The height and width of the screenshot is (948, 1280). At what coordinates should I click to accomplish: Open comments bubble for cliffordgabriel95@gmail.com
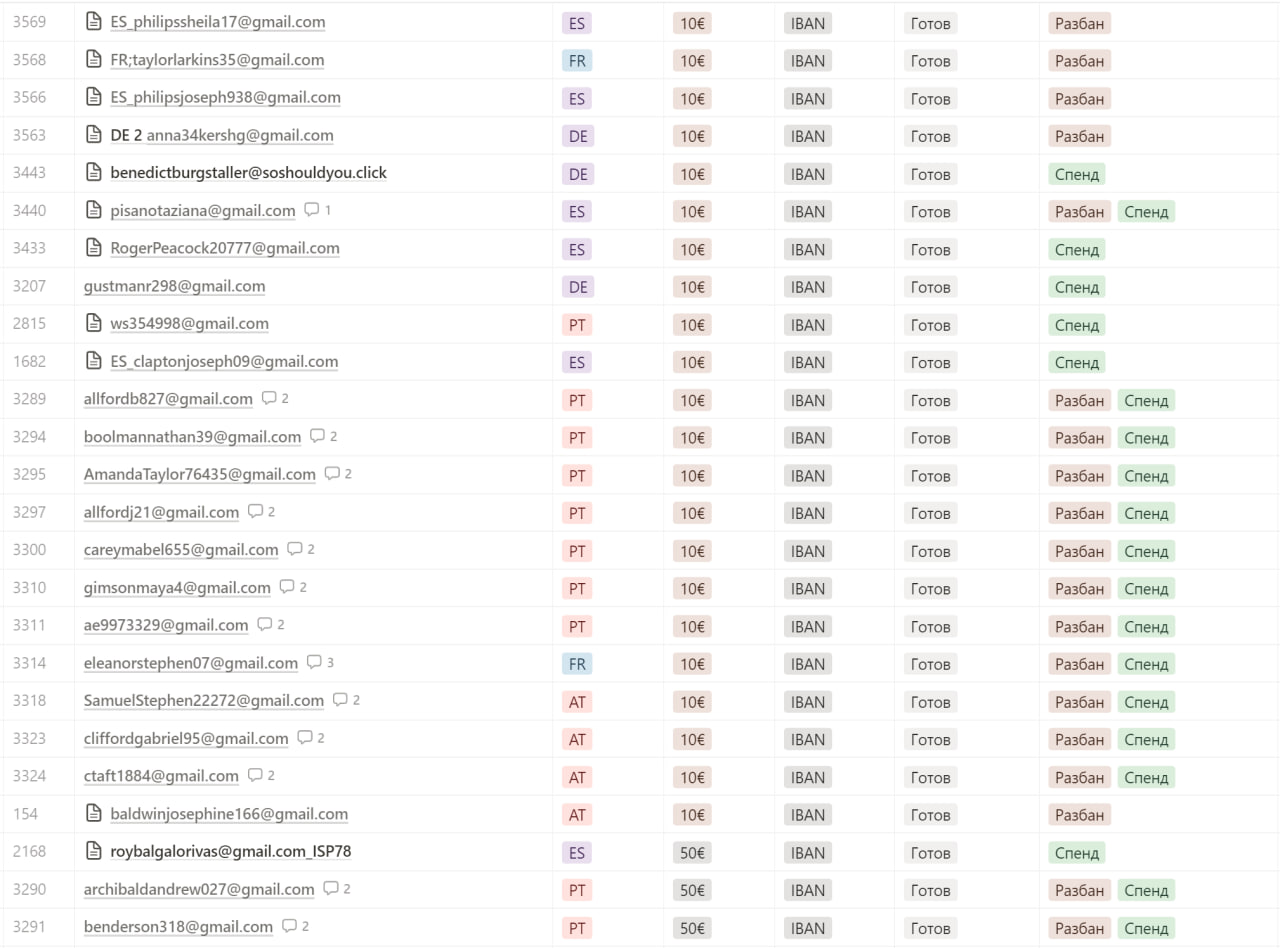point(311,738)
